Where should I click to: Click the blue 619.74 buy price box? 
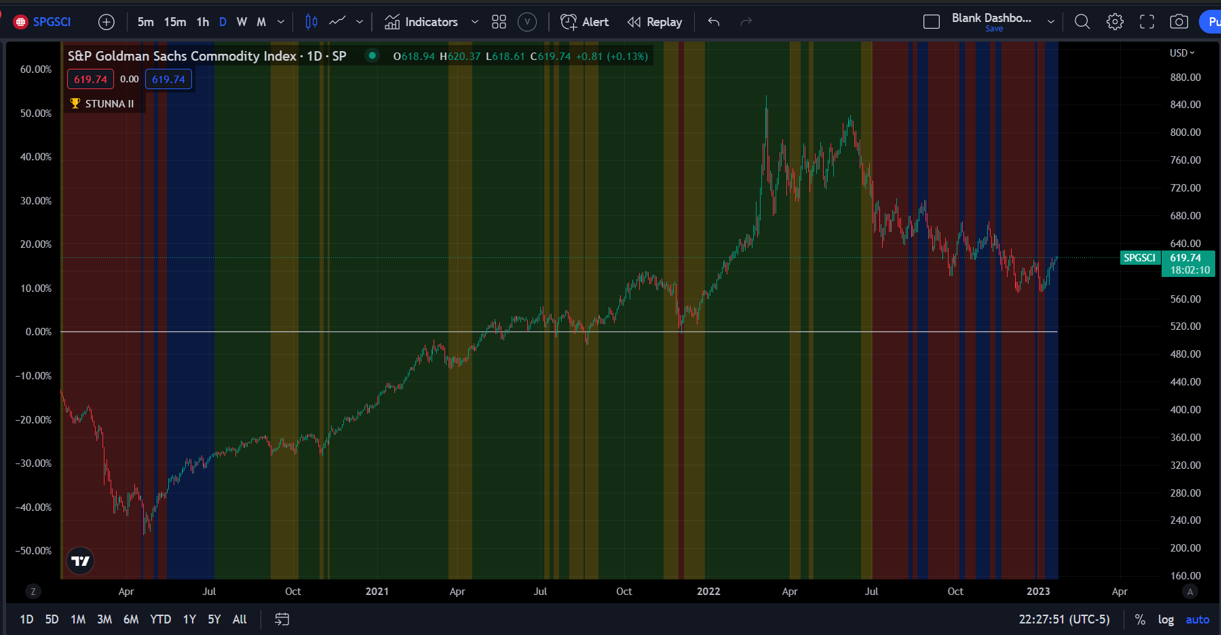coord(168,79)
